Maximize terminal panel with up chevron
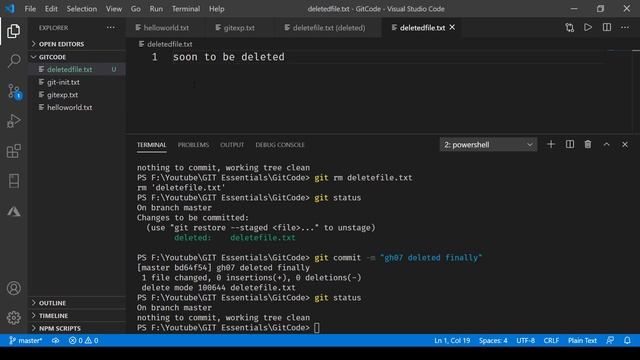Screen dimensions: 640x360 coord(607,144)
